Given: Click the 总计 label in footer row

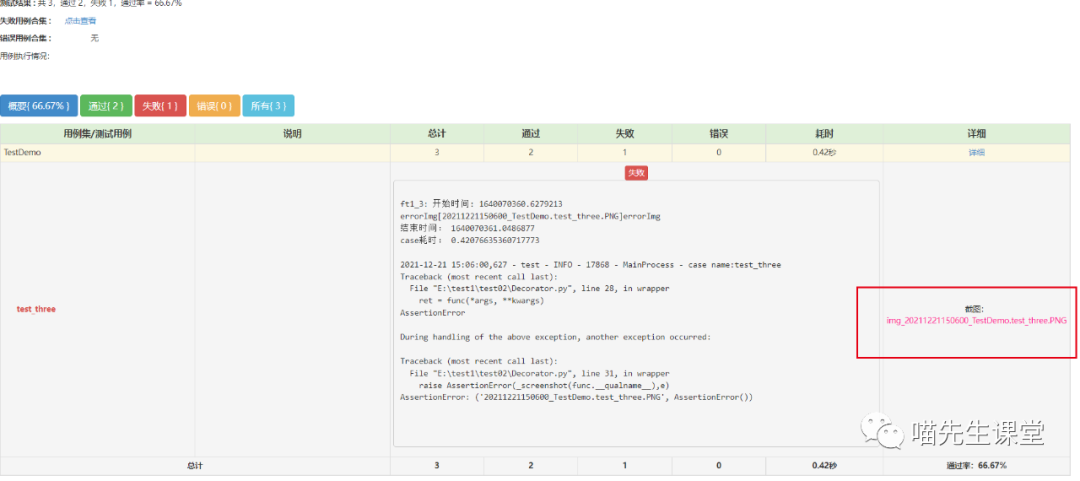Looking at the screenshot, I should (x=195, y=466).
